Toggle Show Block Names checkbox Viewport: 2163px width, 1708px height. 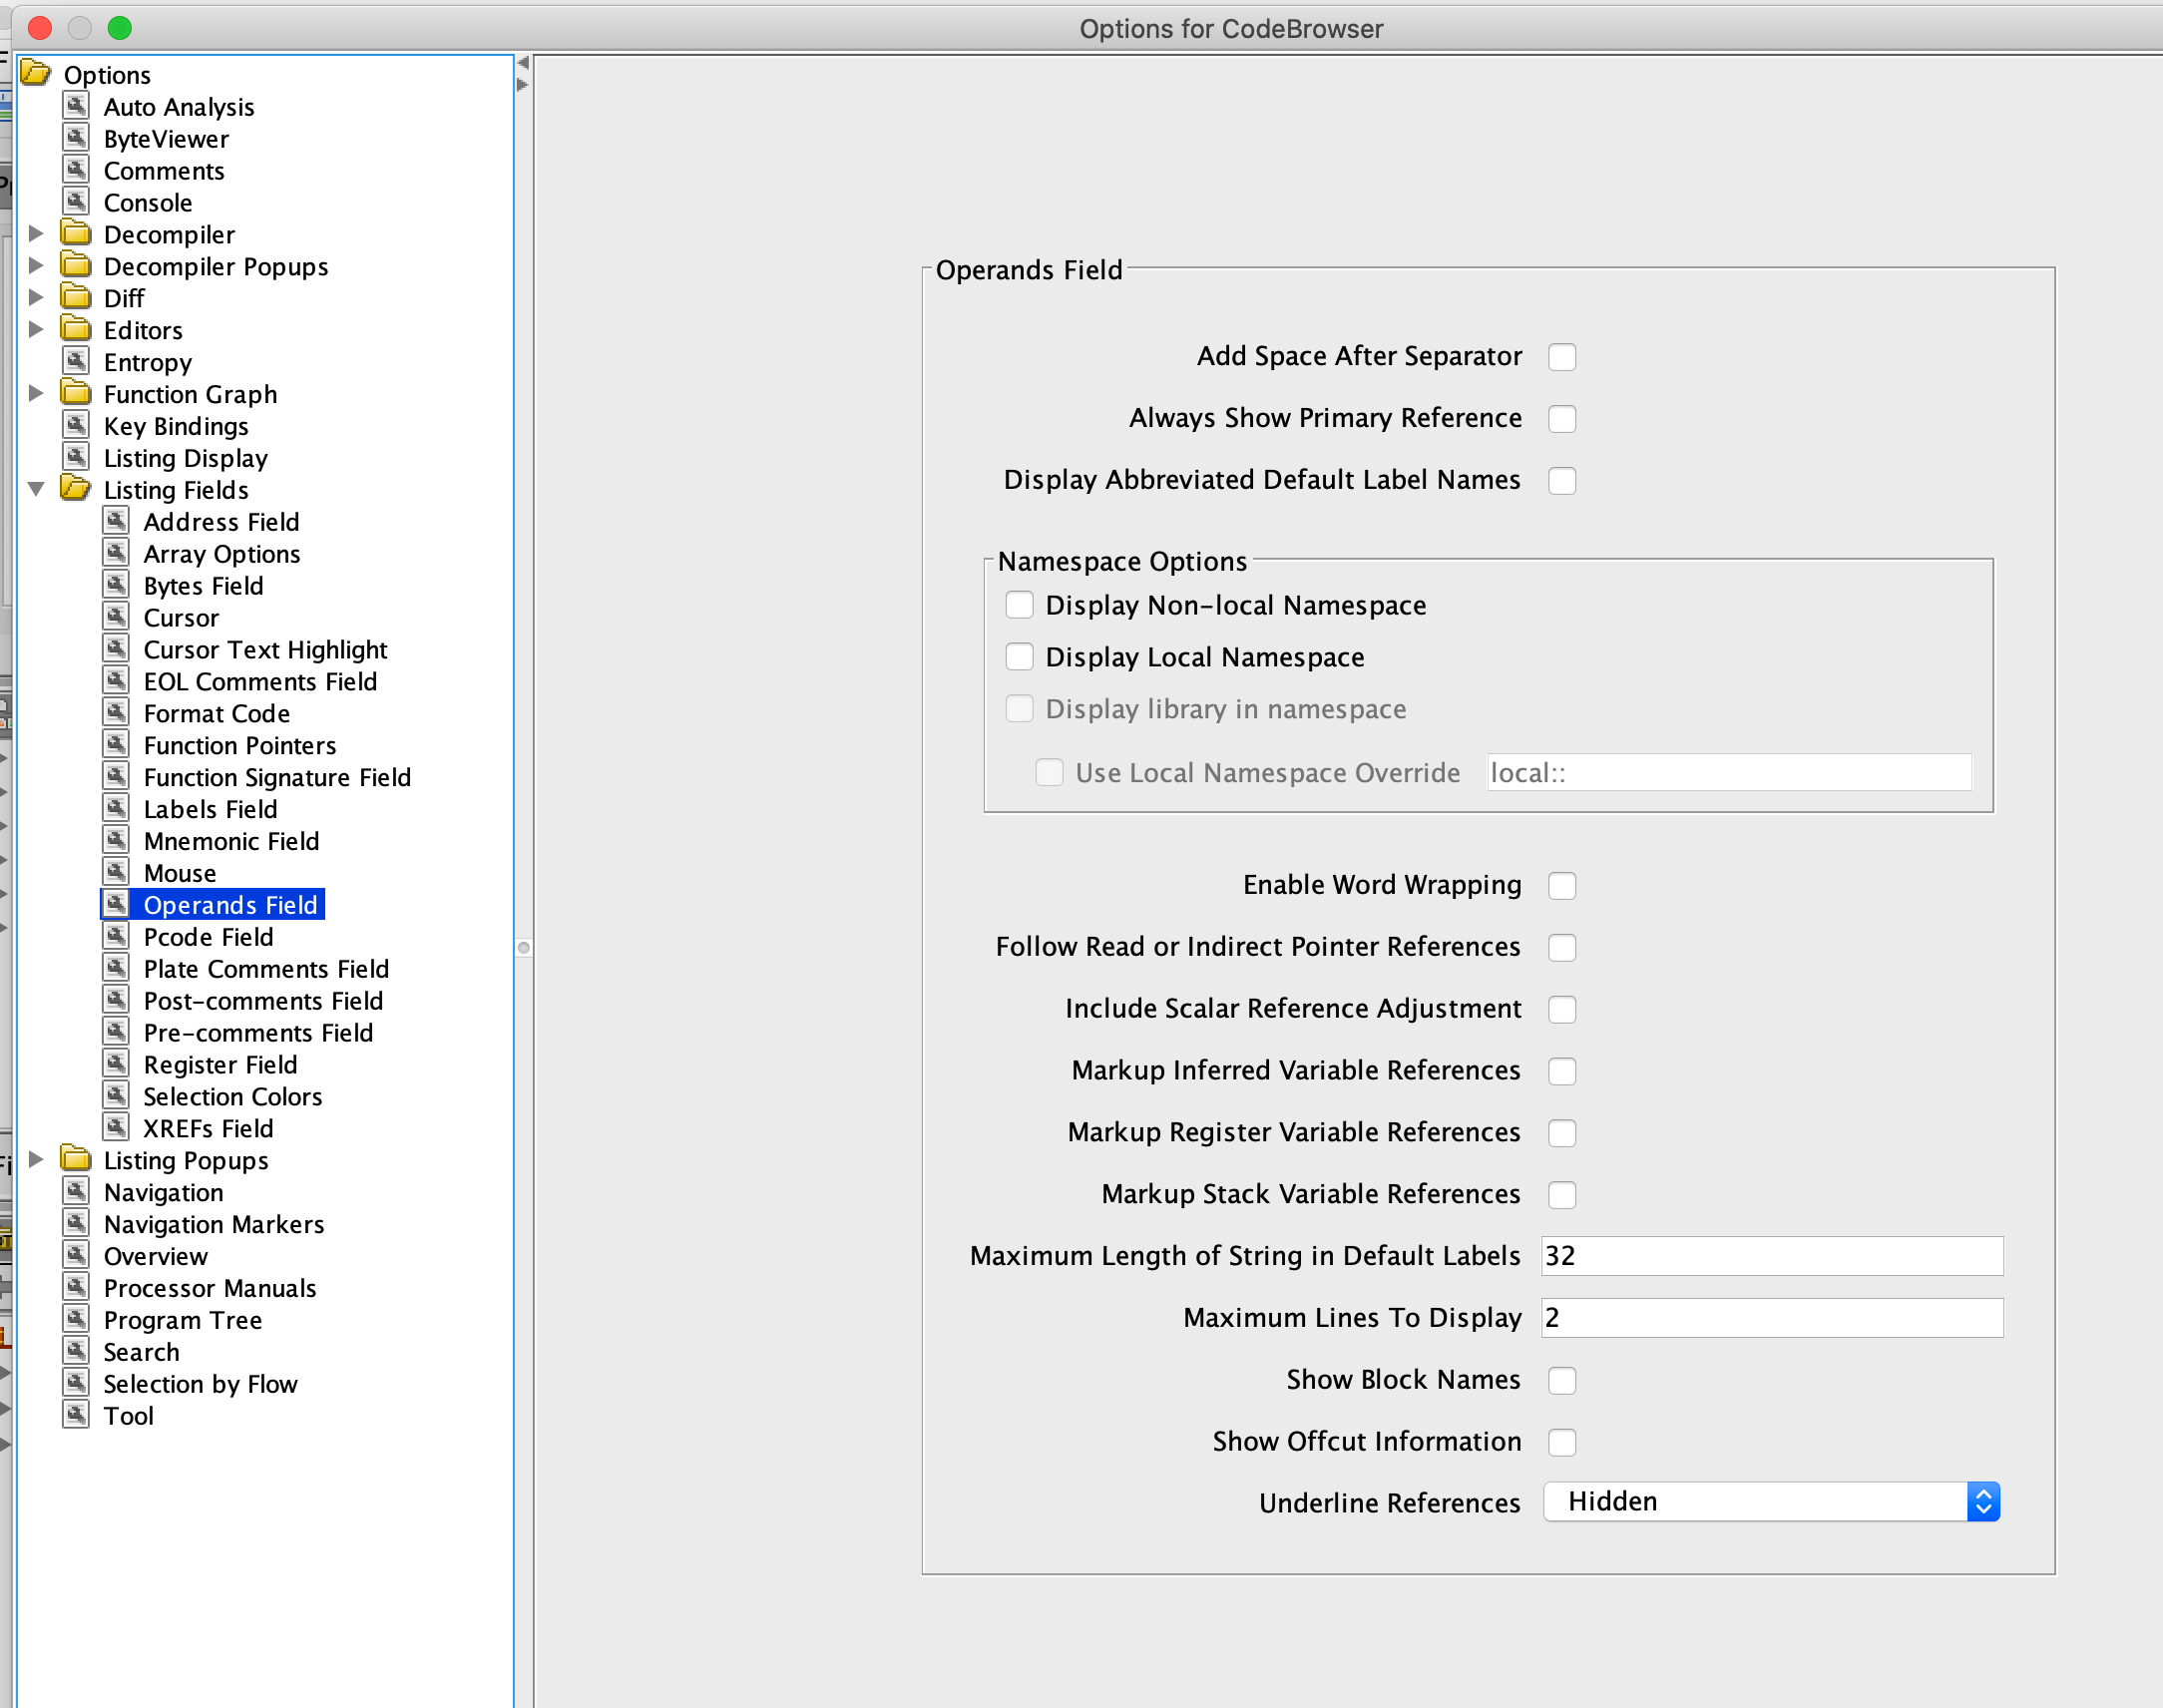(x=1561, y=1380)
